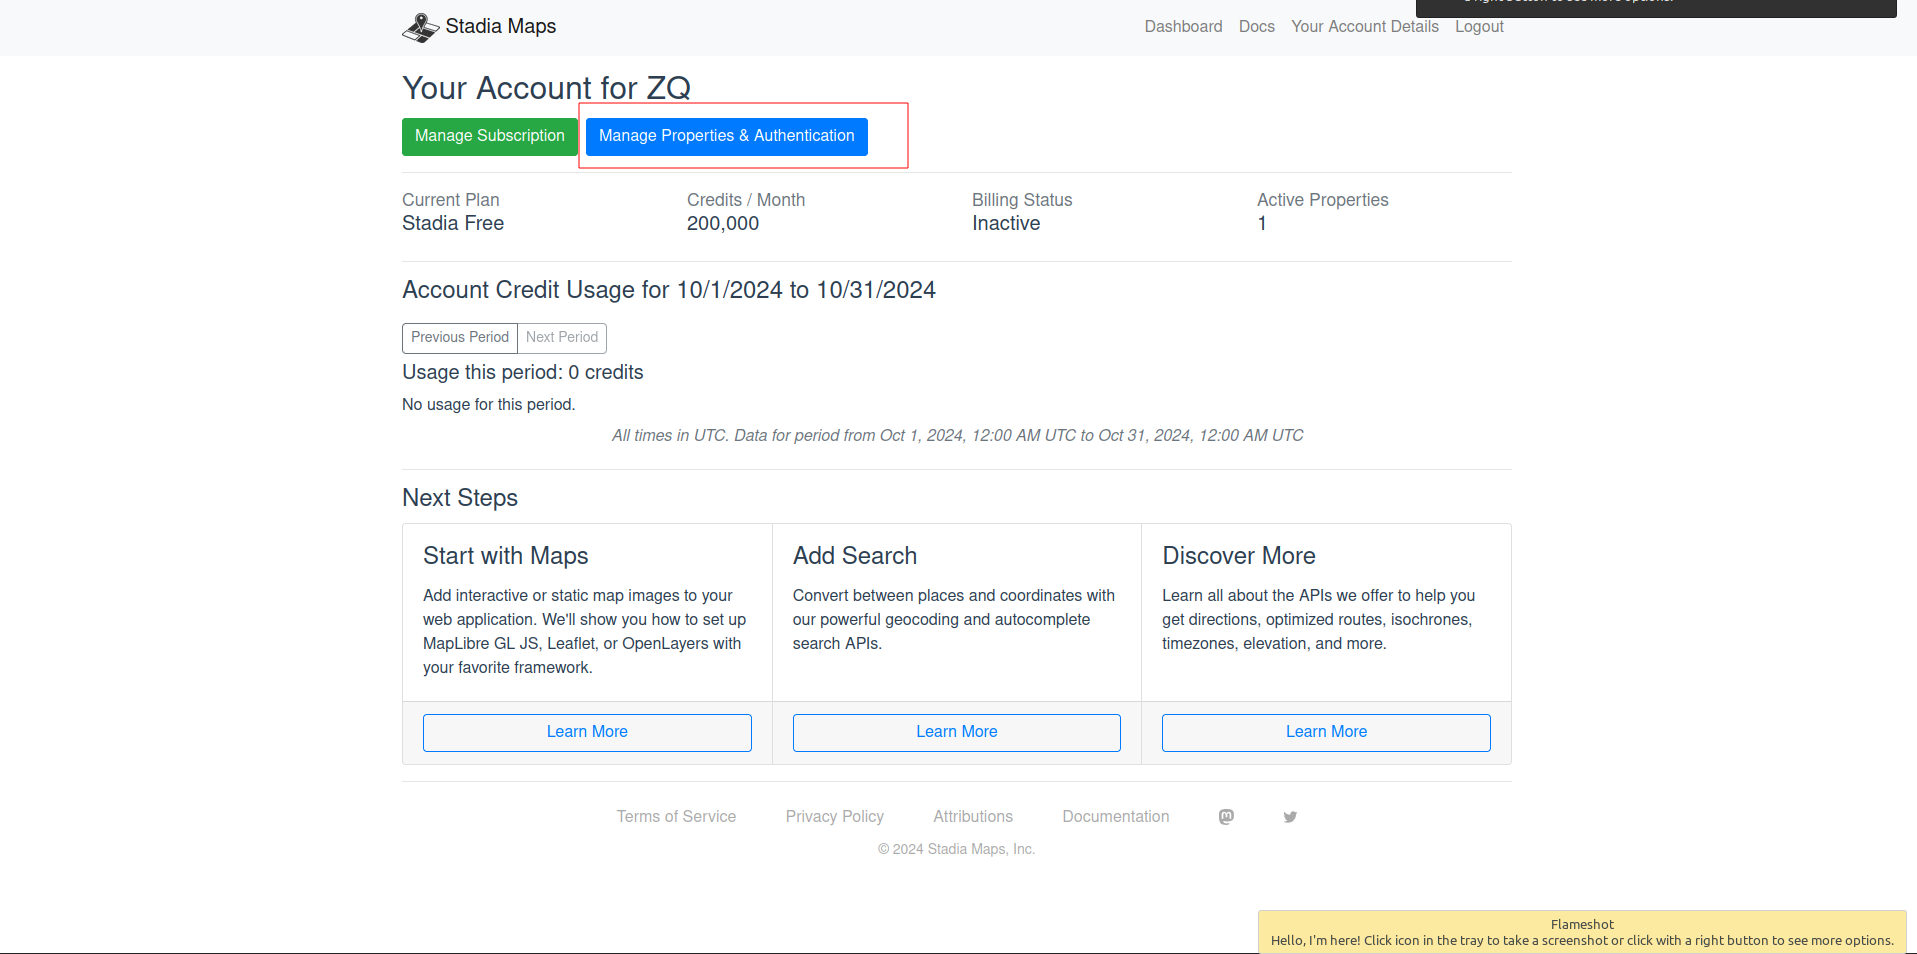Viewport: 1917px width, 954px height.
Task: Click the Flameshot notification popup
Action: [x=1582, y=932]
